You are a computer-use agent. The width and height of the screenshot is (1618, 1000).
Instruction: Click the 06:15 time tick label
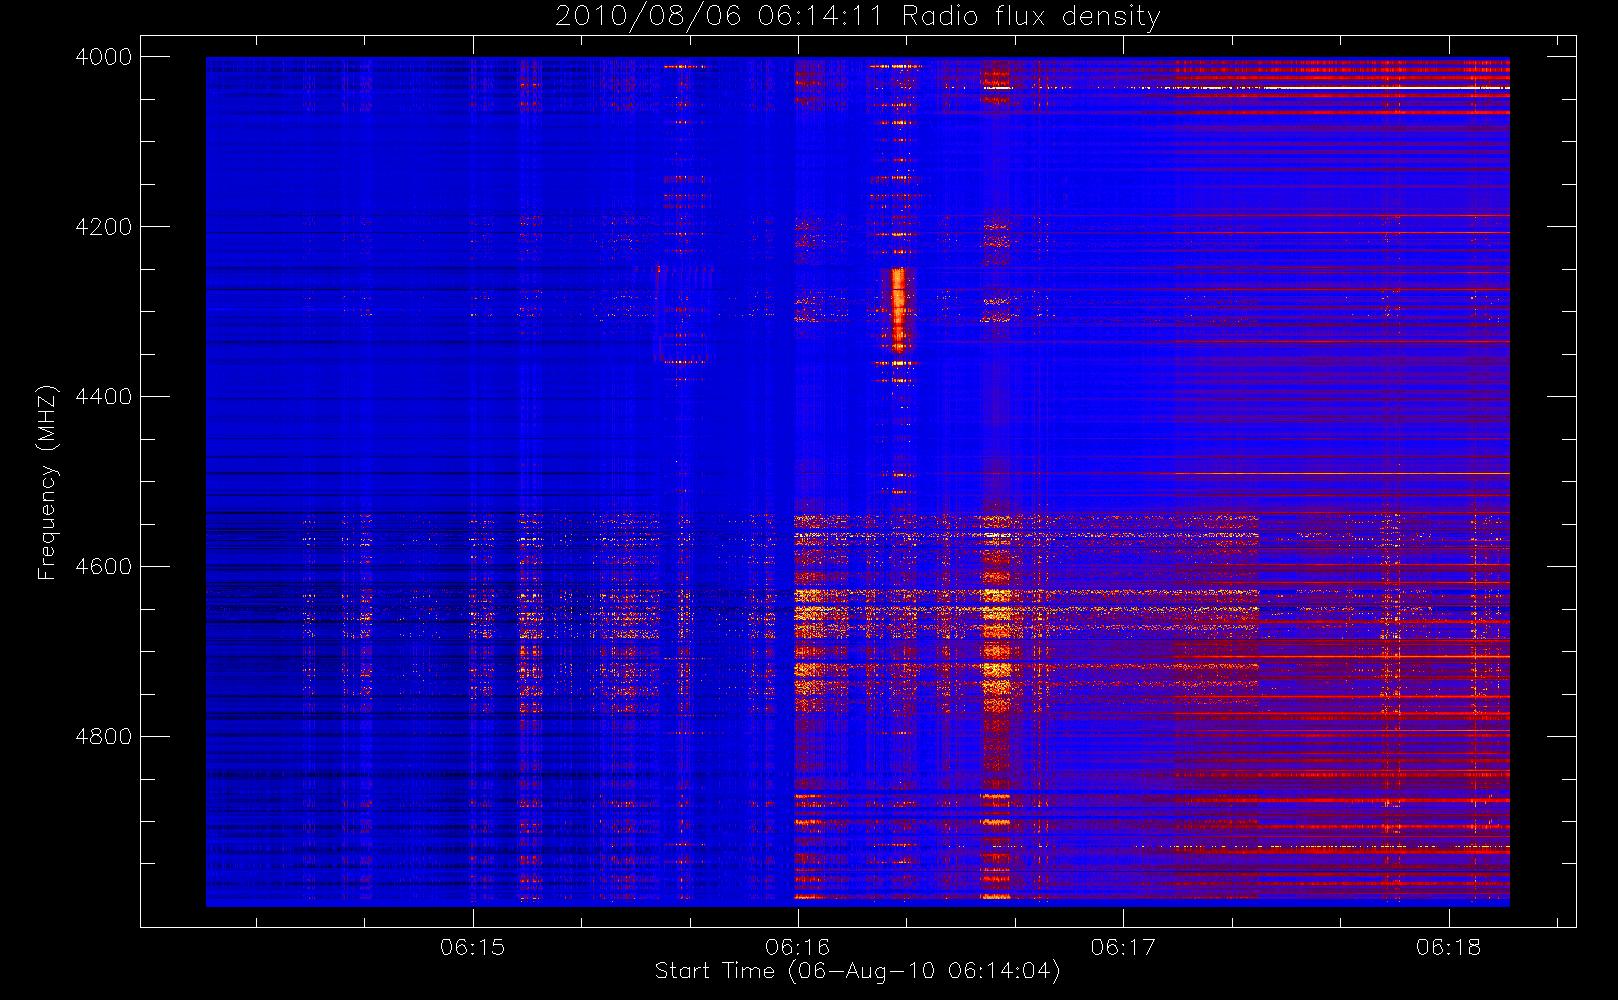click(x=473, y=947)
